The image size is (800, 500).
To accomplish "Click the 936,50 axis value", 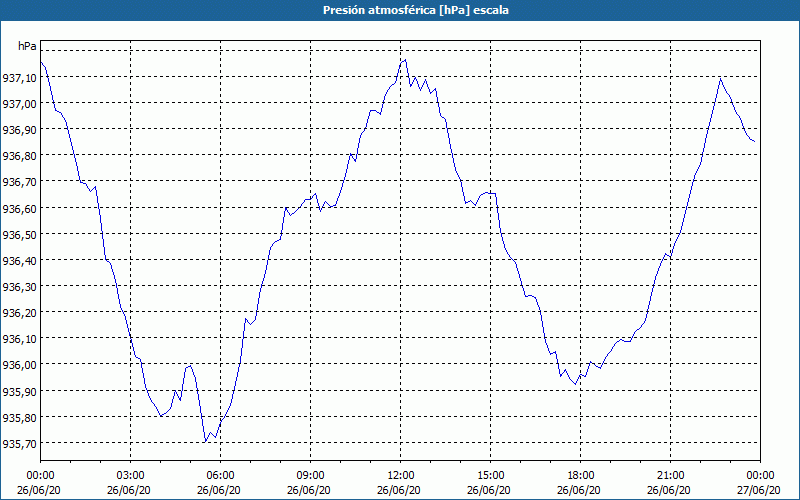I will click(x=19, y=234).
